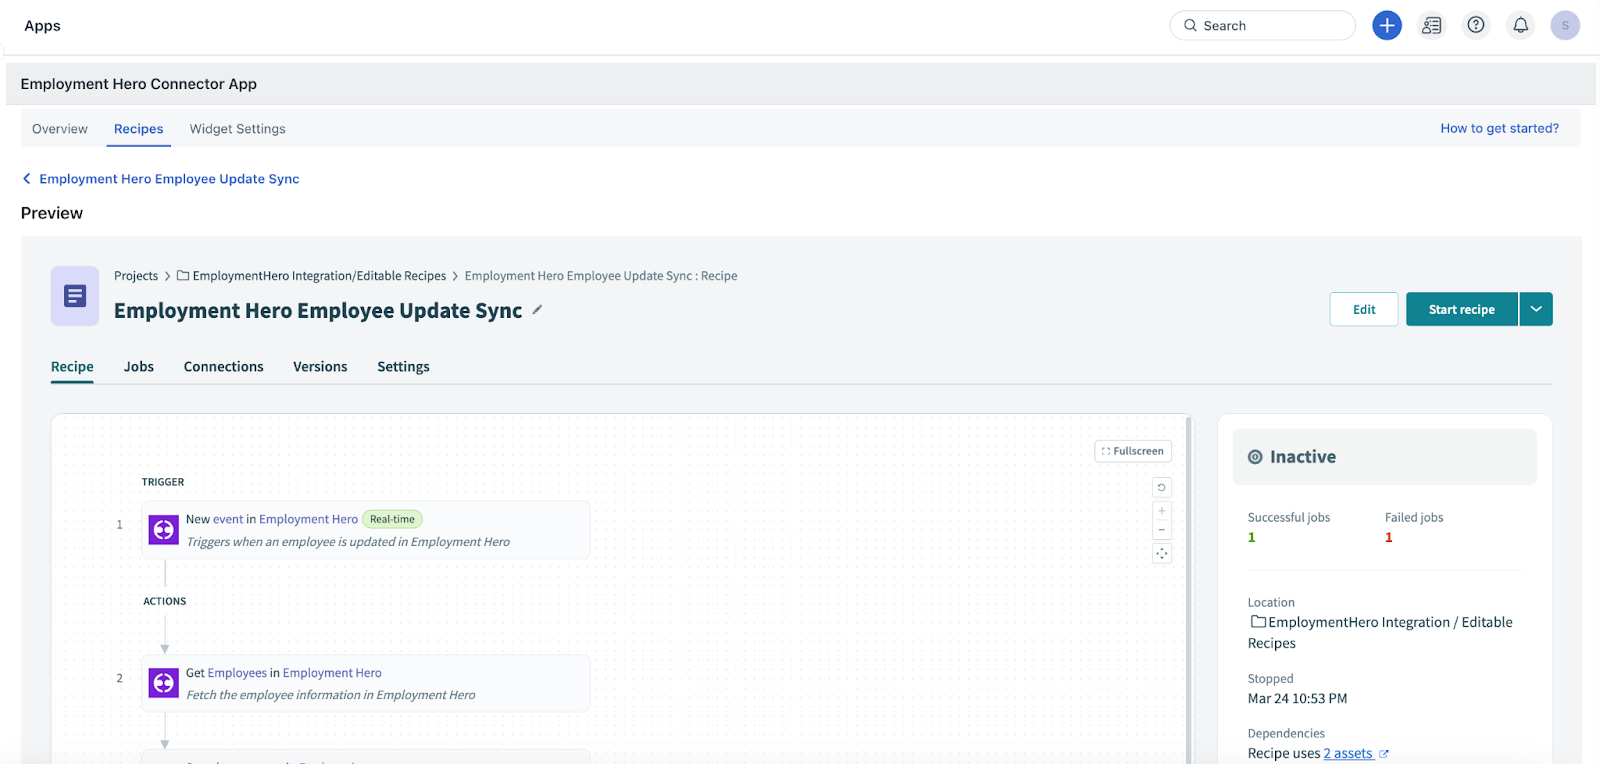
Task: Expand the Start recipe dropdown arrow
Action: point(1536,309)
